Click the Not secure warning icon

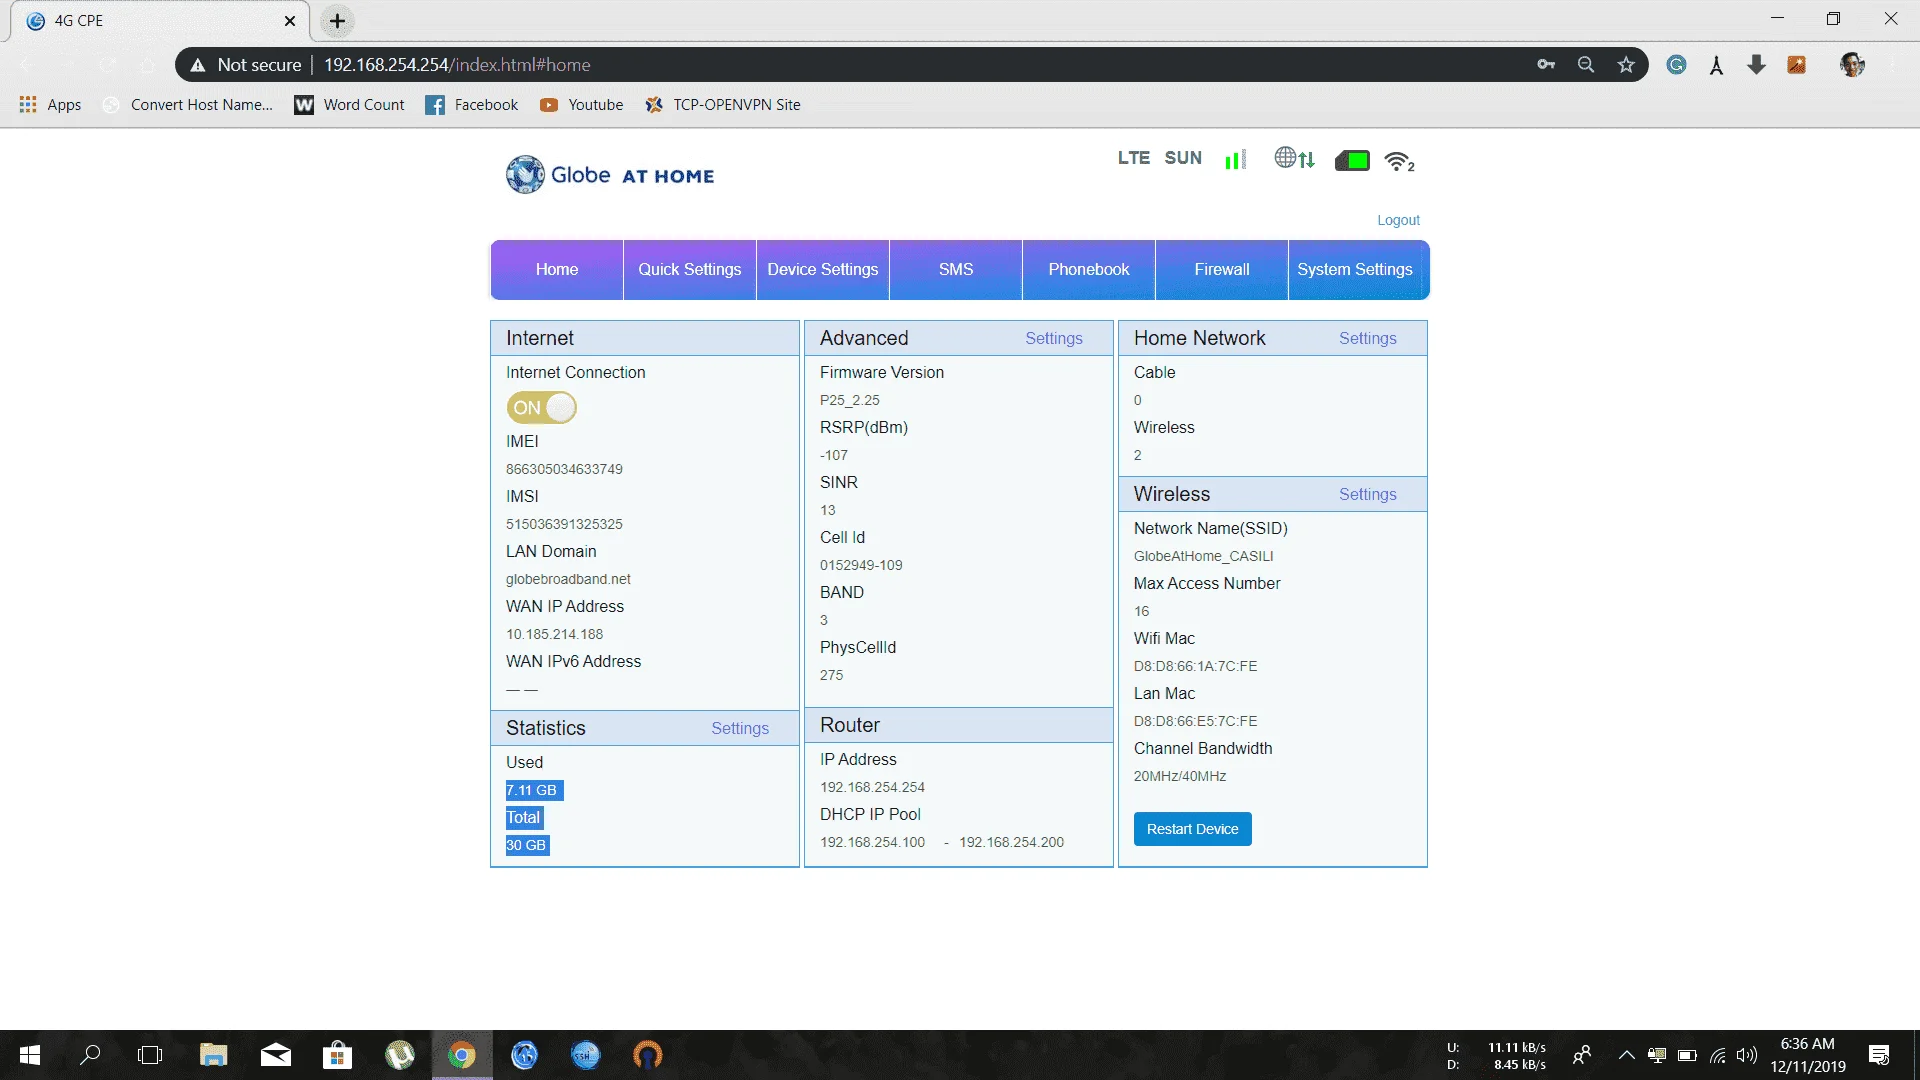(198, 65)
